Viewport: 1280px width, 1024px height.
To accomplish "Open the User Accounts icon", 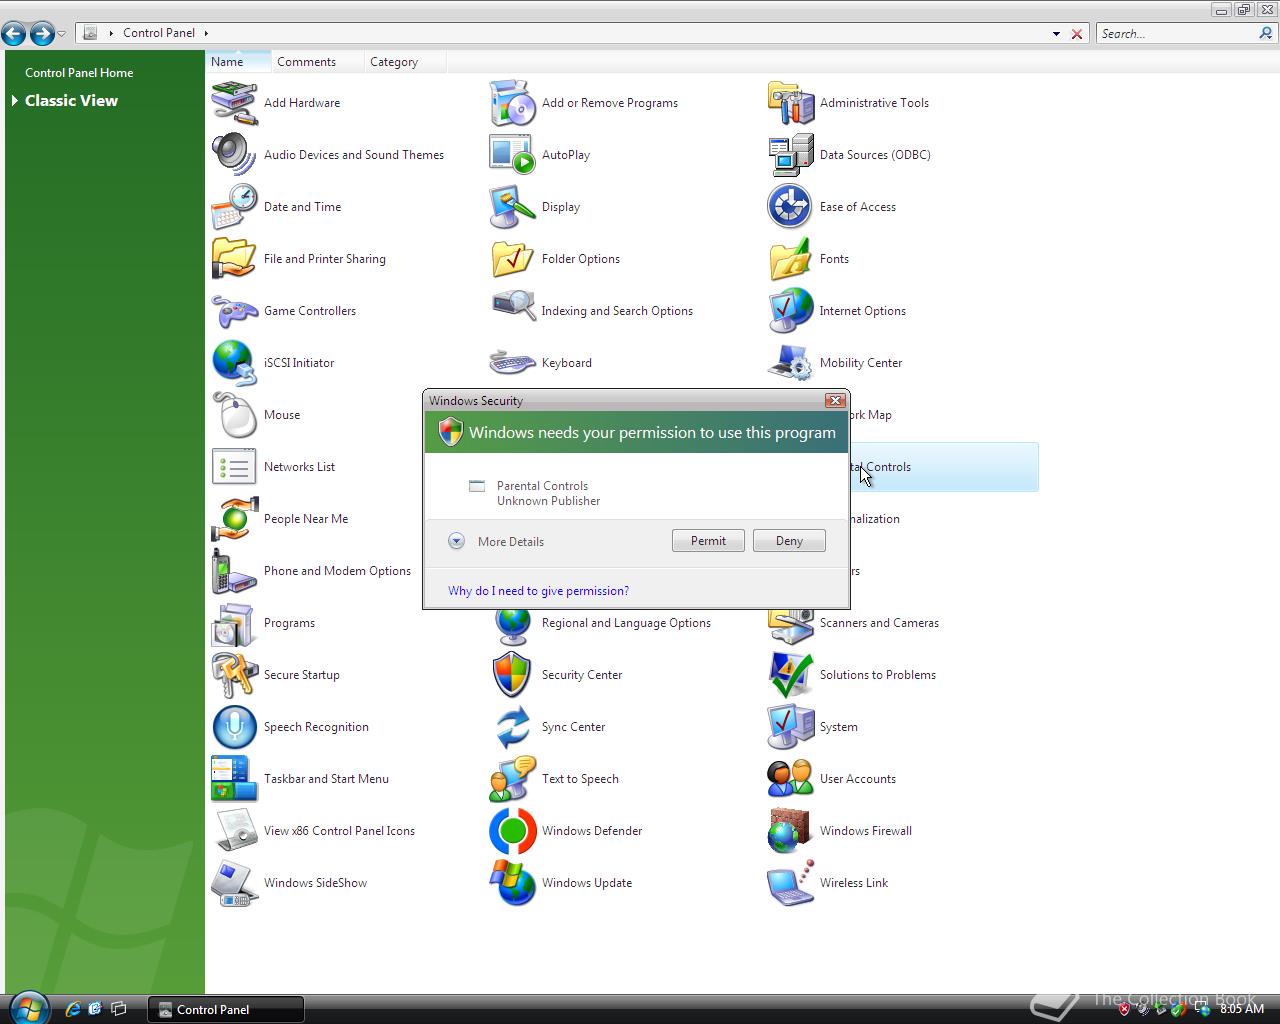I will tap(791, 779).
